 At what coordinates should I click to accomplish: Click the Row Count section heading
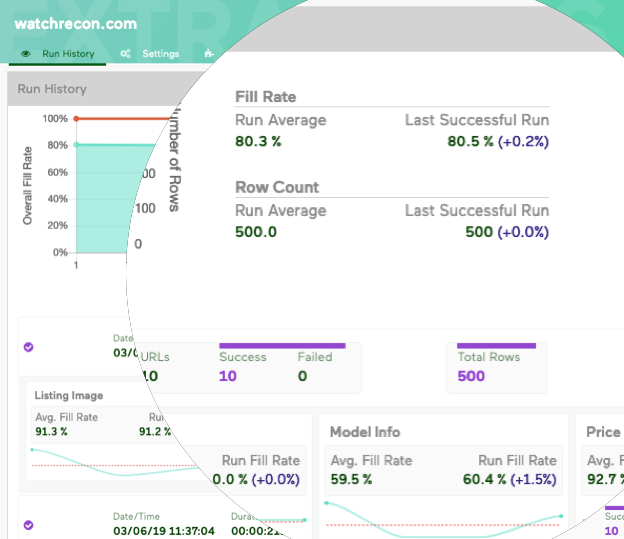pos(277,187)
